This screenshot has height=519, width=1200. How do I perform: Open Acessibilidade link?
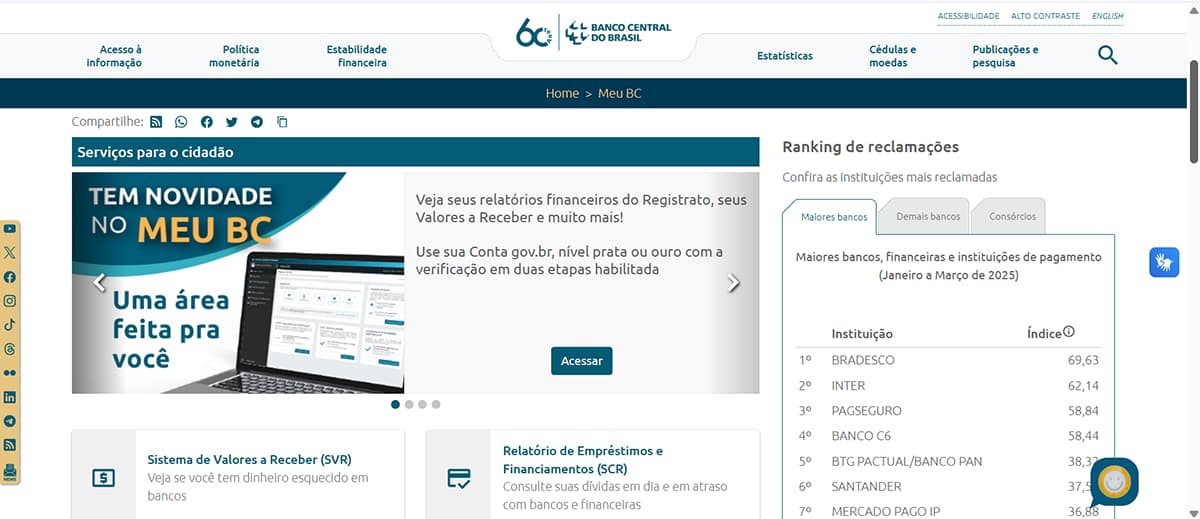tap(968, 16)
